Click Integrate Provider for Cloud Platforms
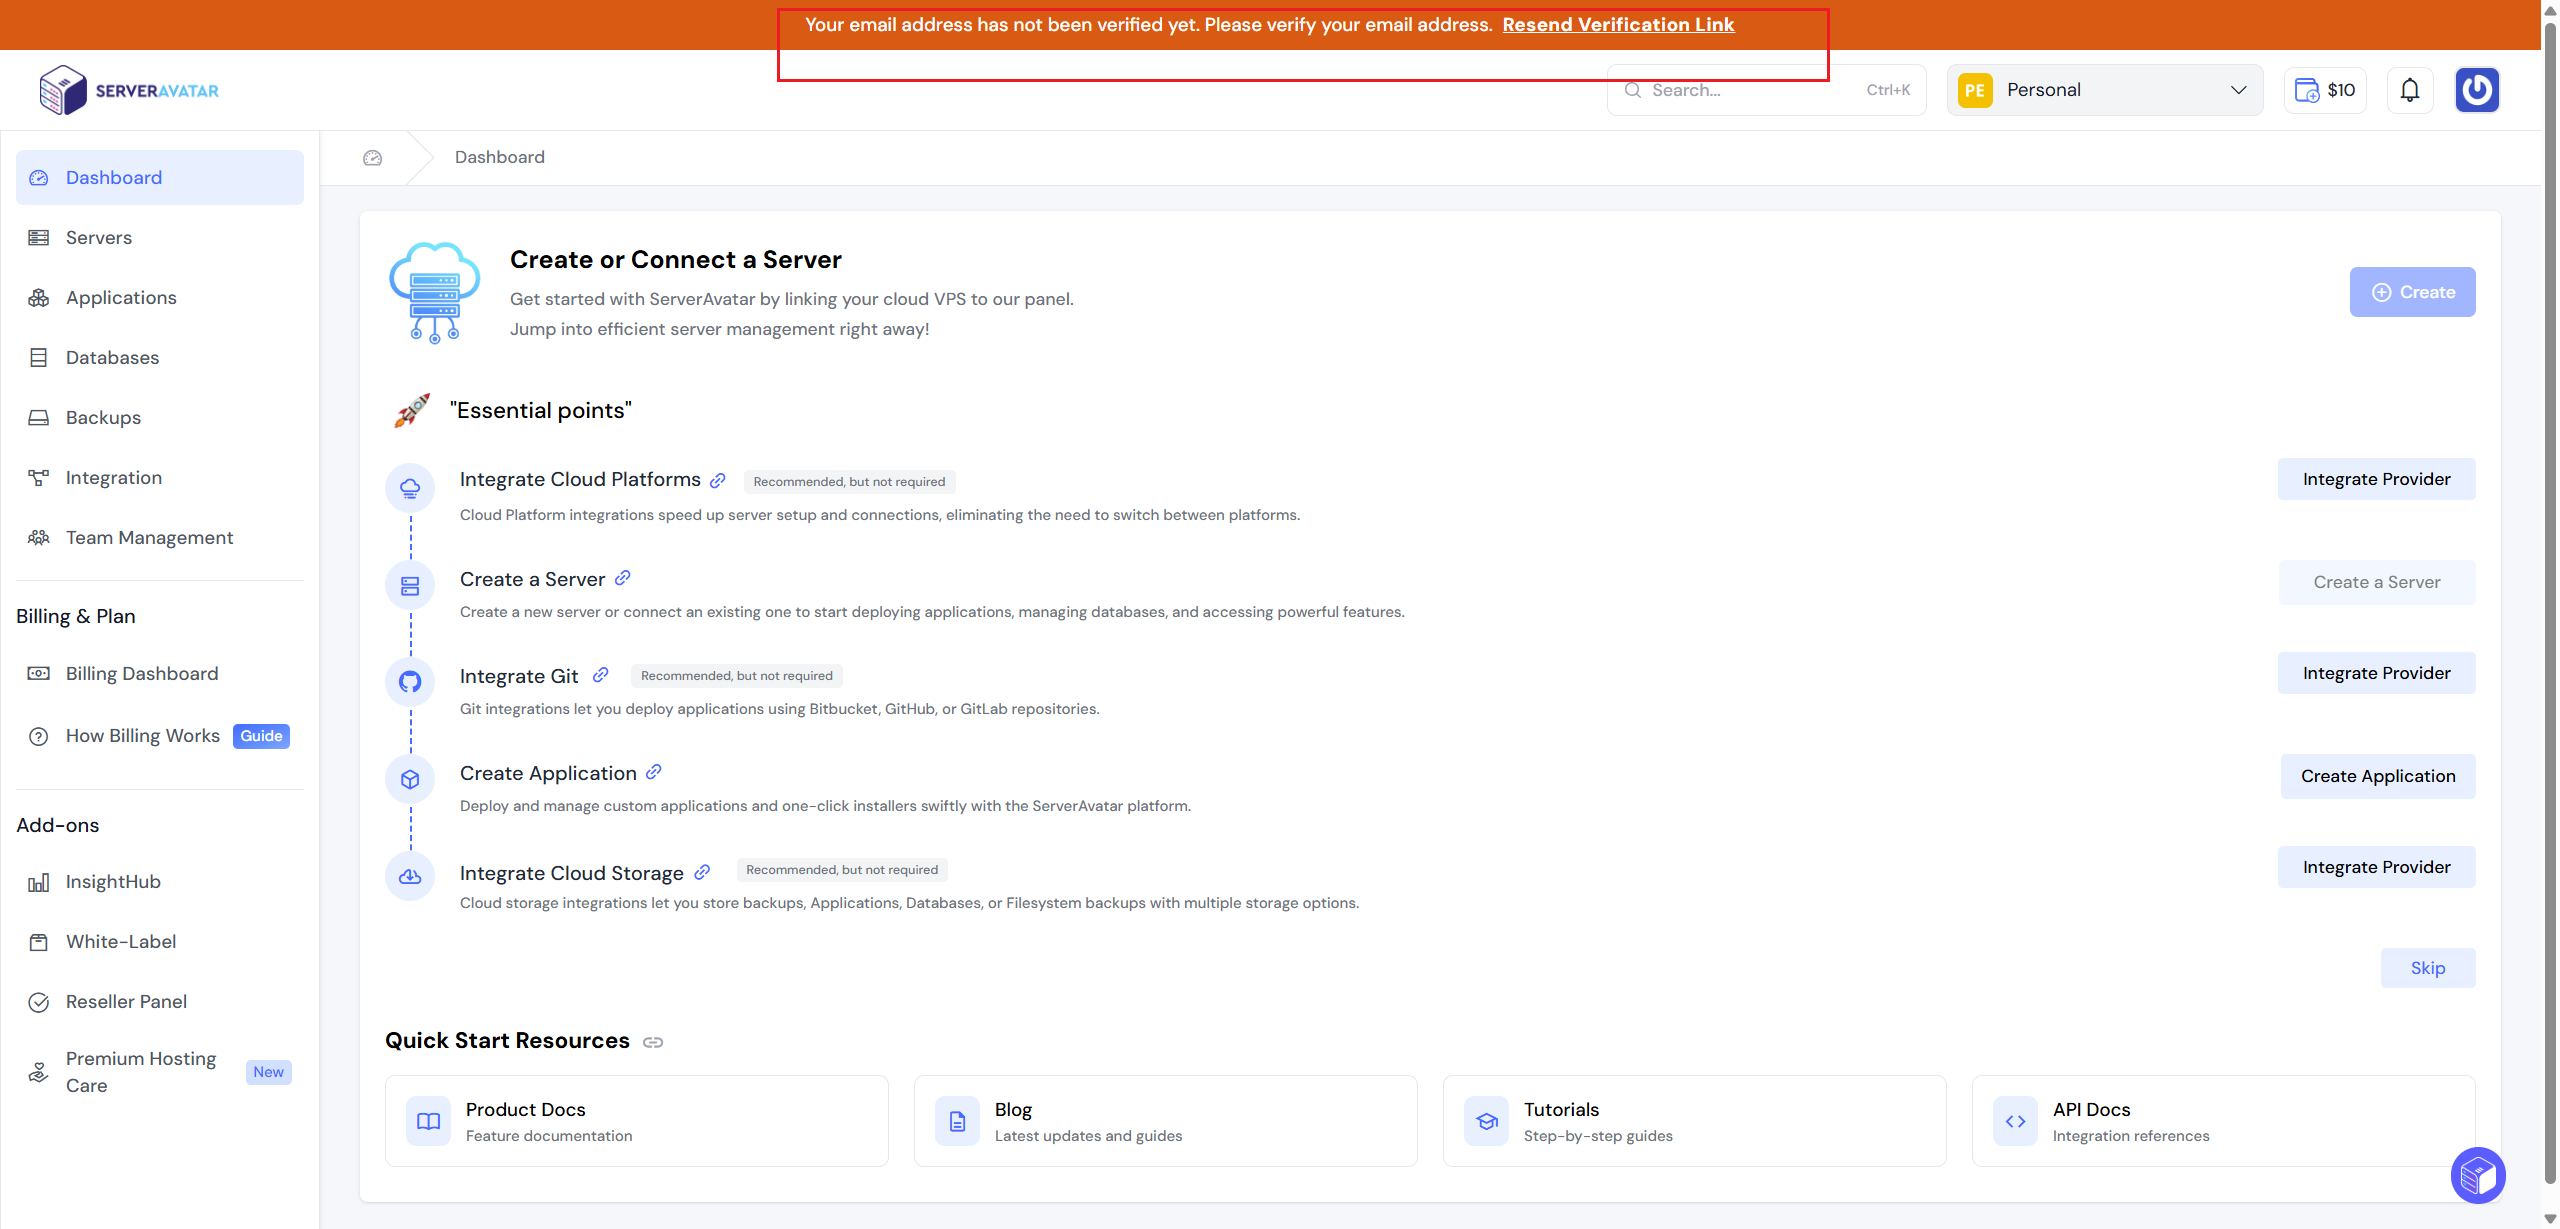The width and height of the screenshot is (2560, 1229). (2377, 479)
